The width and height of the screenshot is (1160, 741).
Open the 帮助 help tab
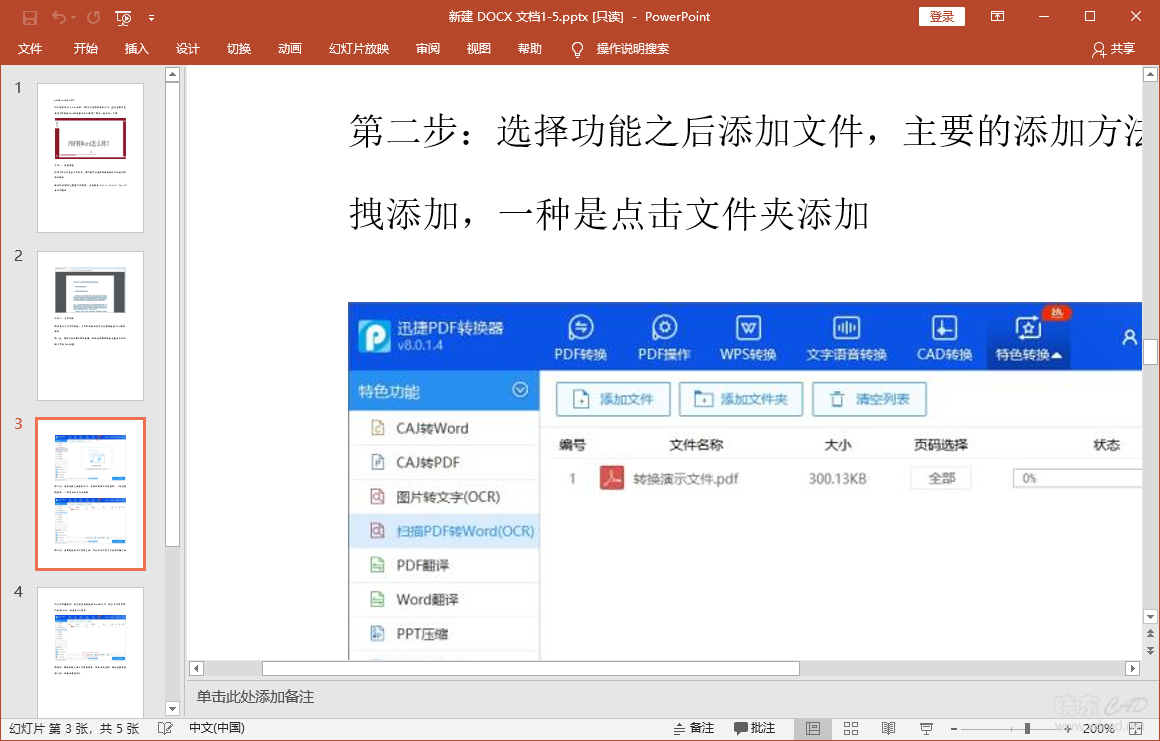(x=530, y=49)
